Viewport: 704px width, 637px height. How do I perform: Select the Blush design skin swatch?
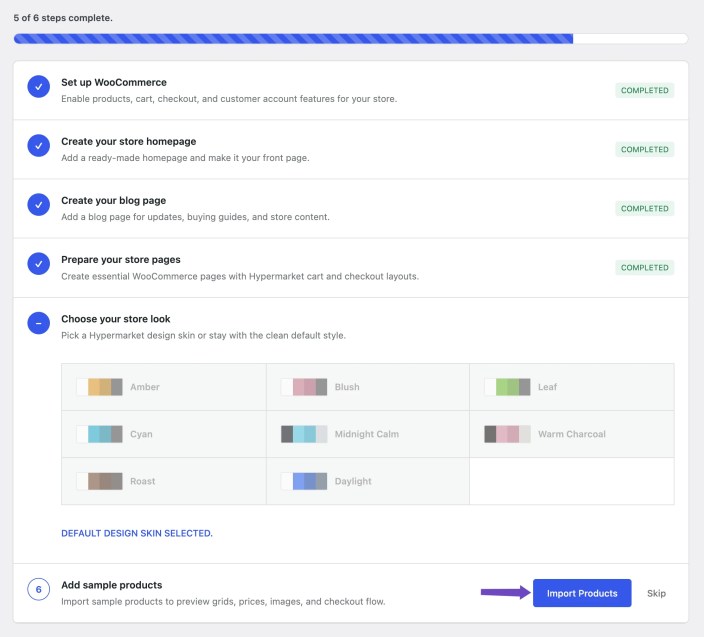point(304,387)
